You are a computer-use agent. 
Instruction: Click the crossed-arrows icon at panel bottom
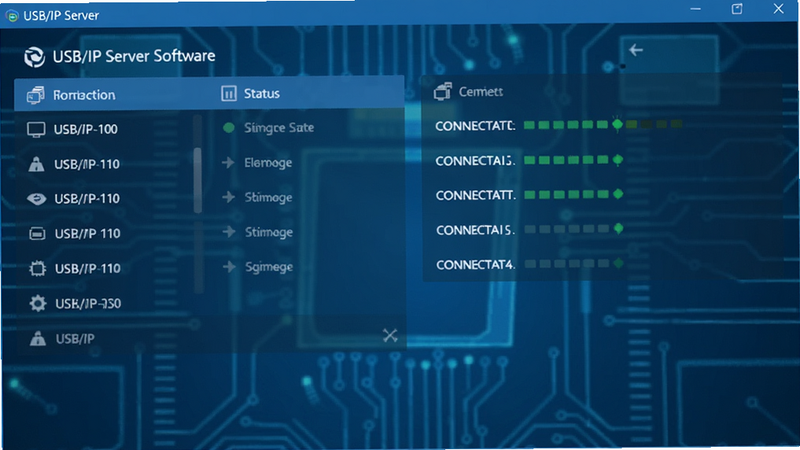click(x=390, y=335)
